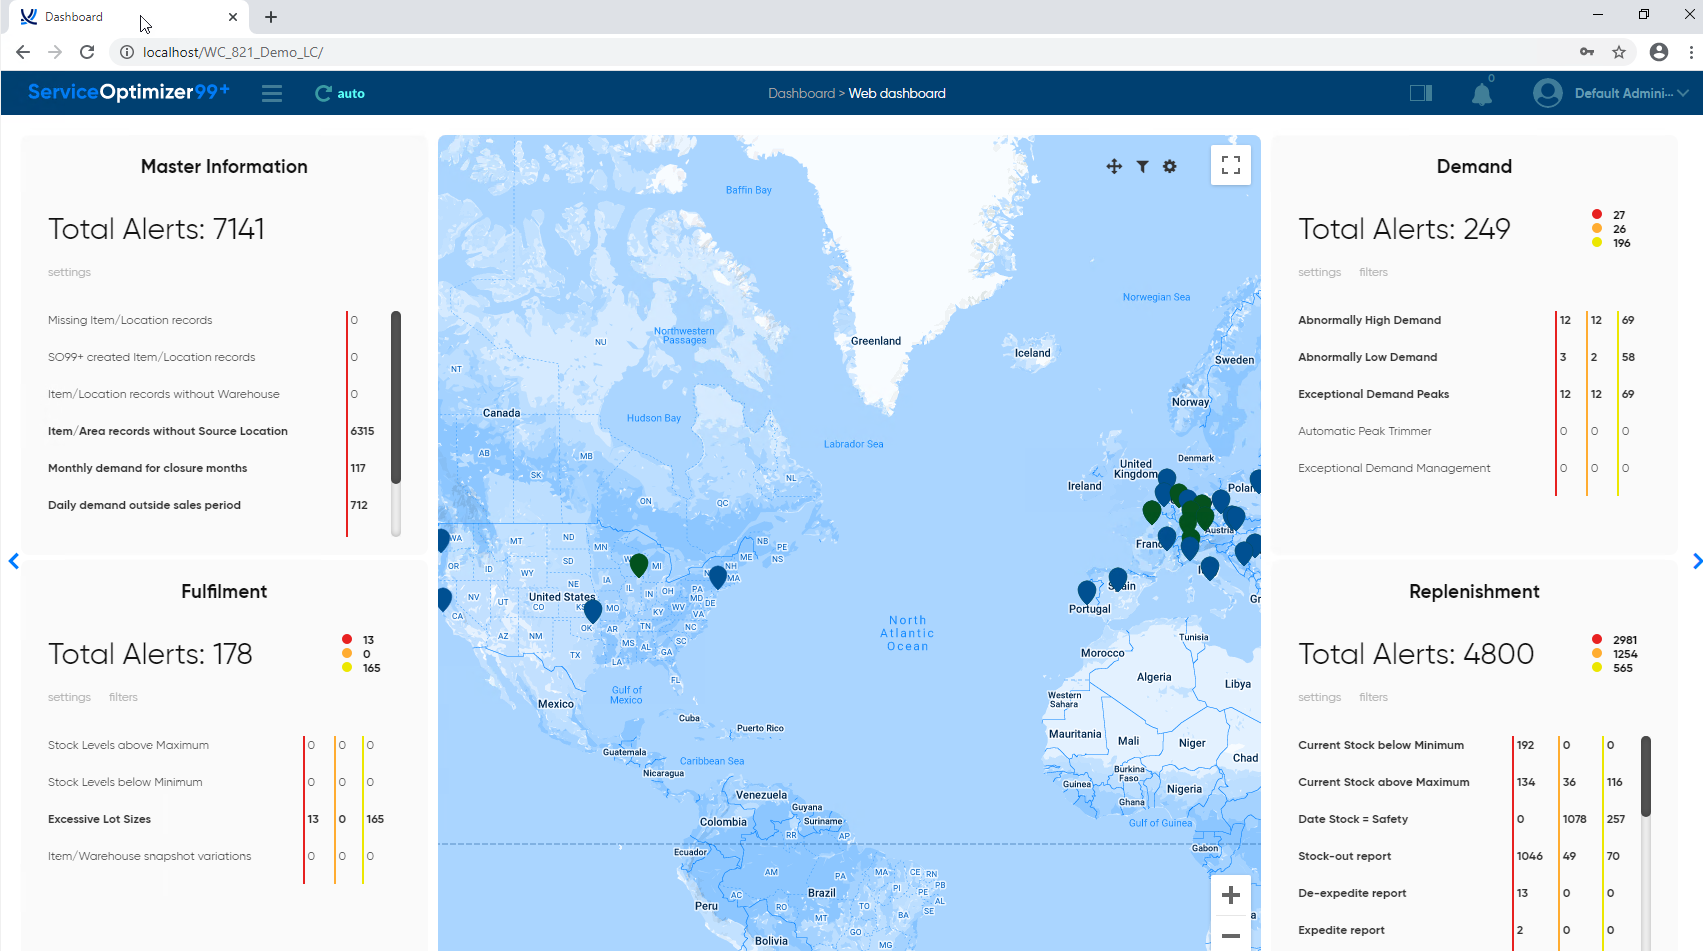Open Demand panel settings link

pos(1319,272)
